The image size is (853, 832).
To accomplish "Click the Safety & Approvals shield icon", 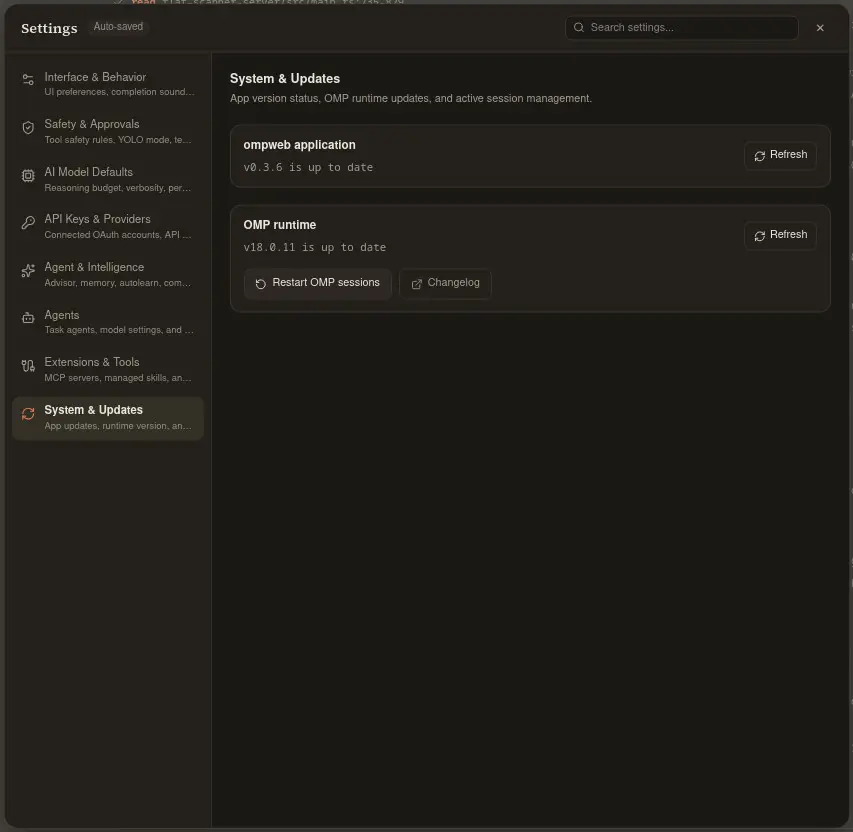I will click(x=28, y=127).
